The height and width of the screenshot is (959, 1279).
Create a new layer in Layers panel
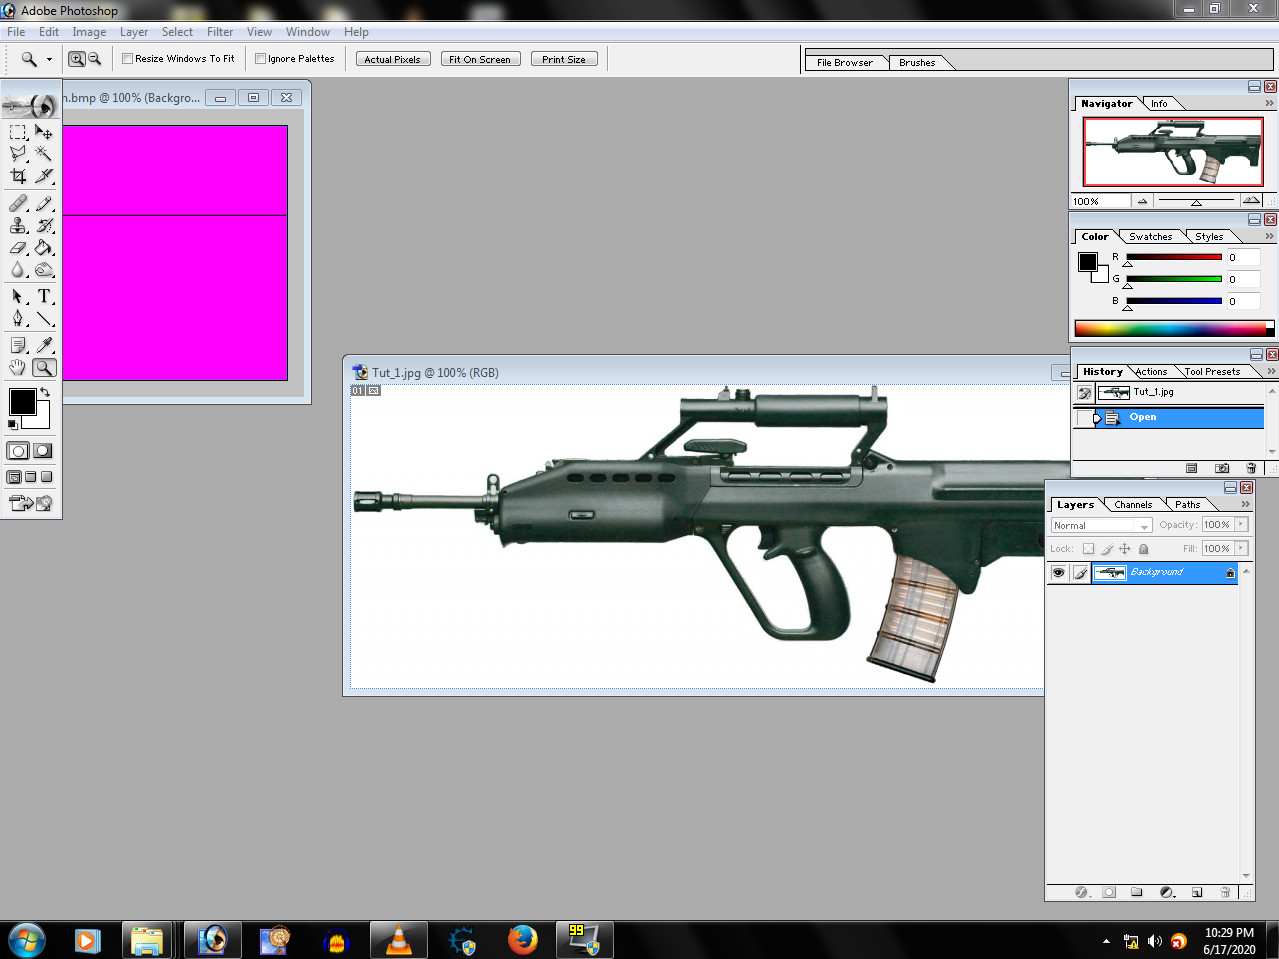click(1197, 891)
